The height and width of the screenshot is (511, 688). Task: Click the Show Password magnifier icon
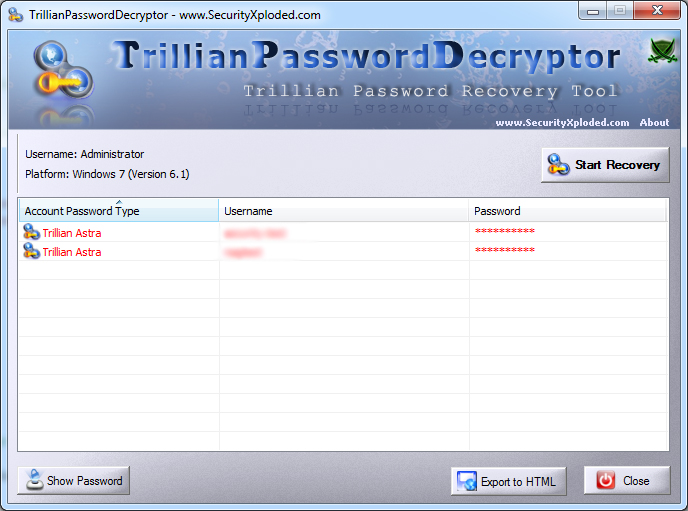tap(34, 479)
